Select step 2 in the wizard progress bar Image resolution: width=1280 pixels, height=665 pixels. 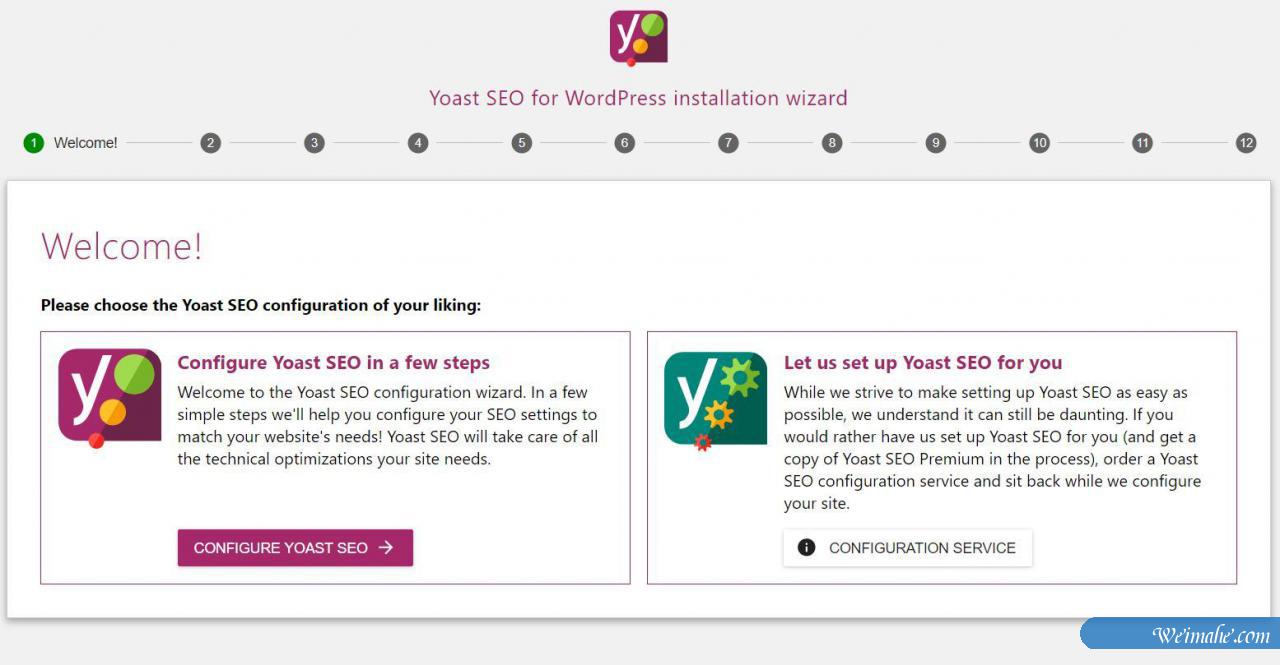click(x=210, y=142)
